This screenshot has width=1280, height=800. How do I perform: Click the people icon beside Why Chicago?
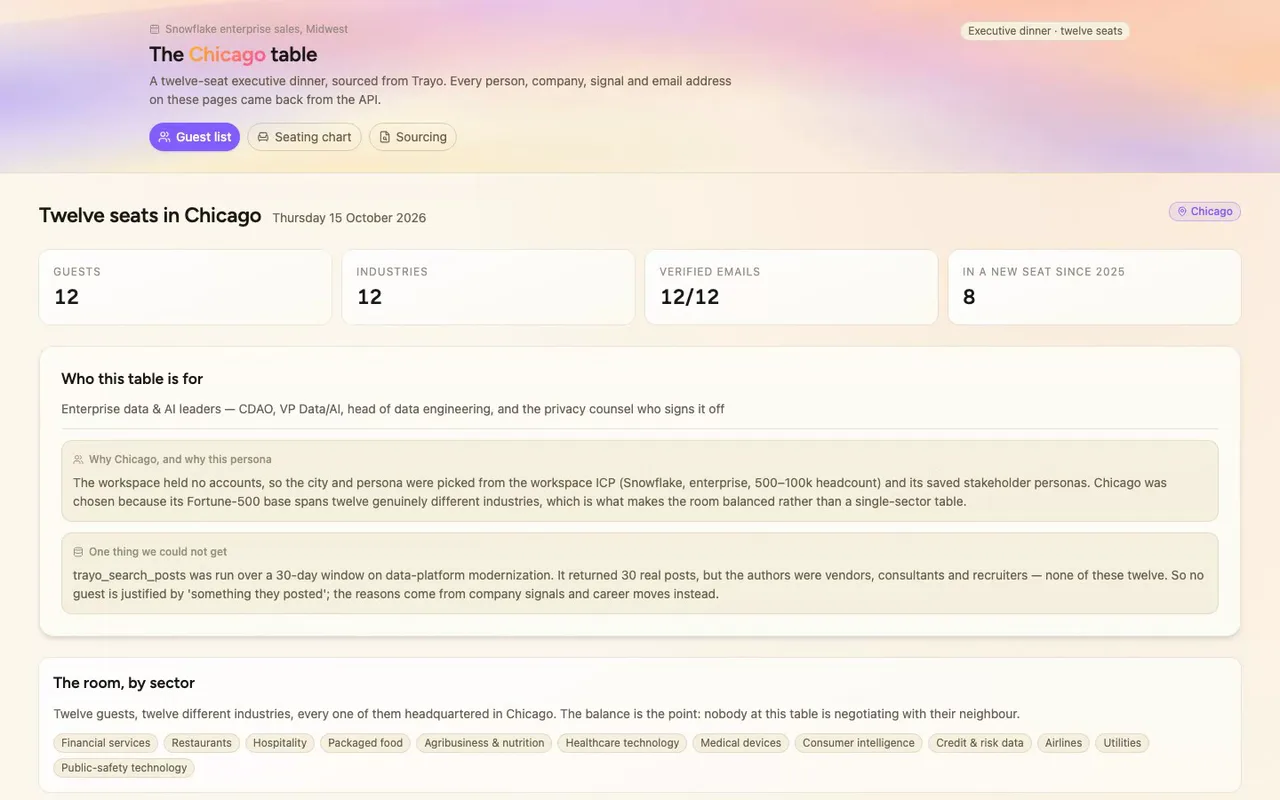78,460
